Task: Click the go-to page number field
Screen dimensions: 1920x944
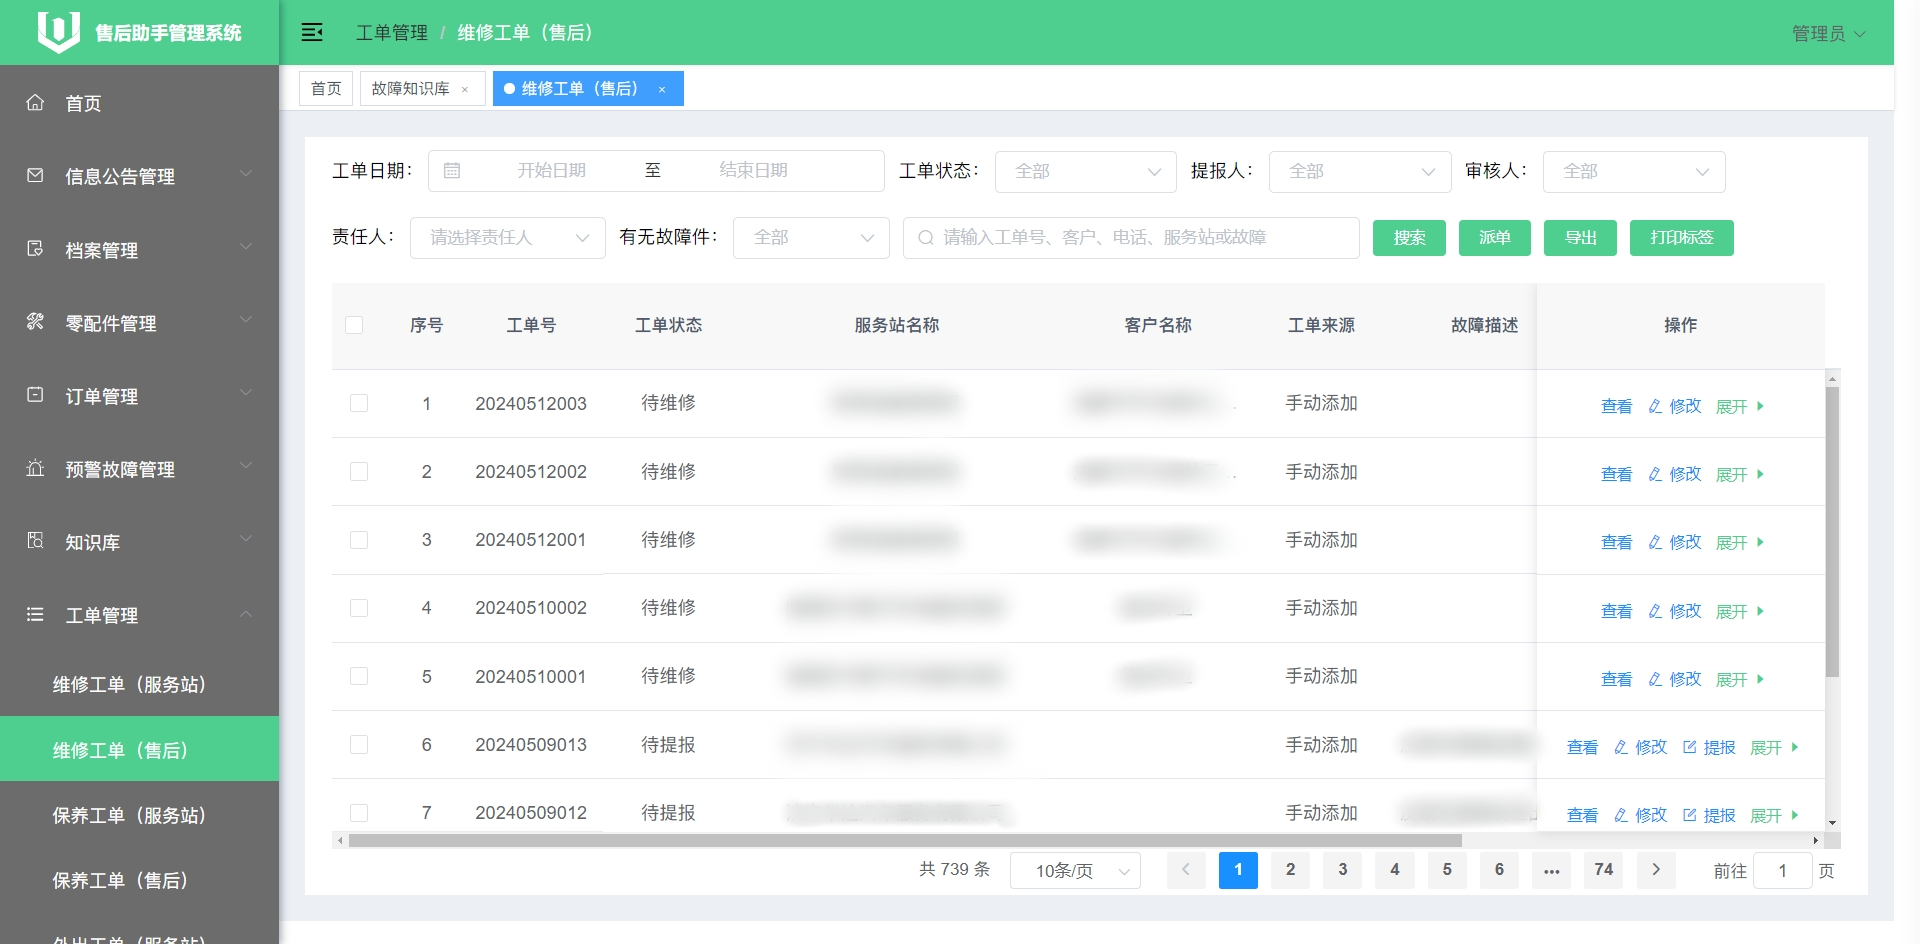Action: (x=1782, y=871)
